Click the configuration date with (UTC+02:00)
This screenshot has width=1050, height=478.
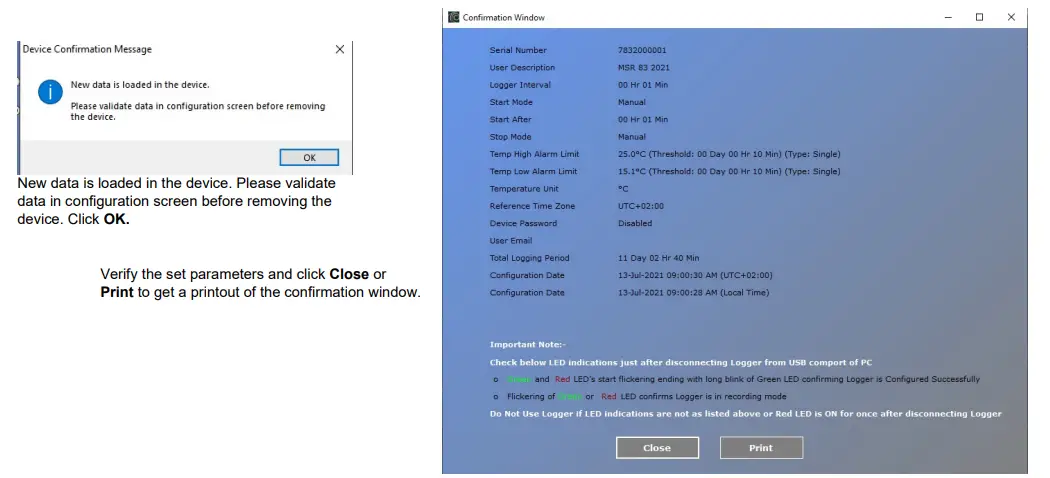695,276
